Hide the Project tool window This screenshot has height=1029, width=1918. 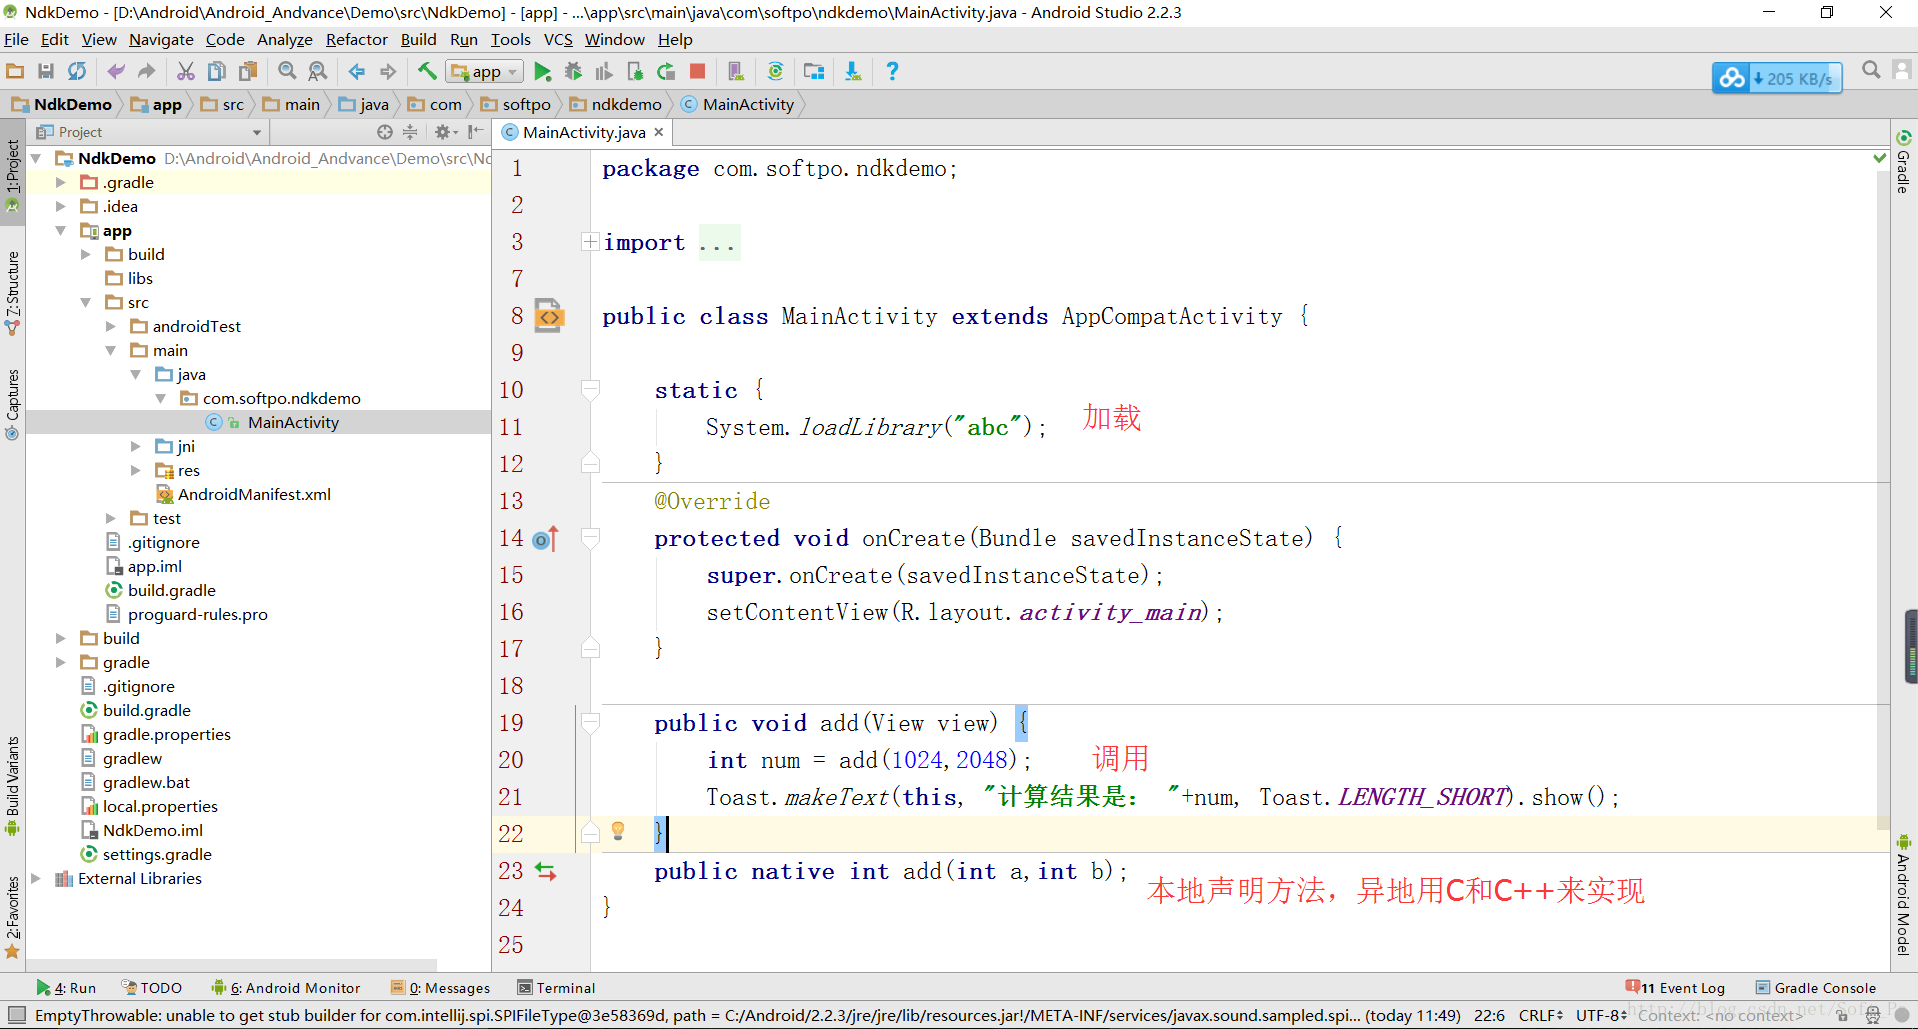476,132
